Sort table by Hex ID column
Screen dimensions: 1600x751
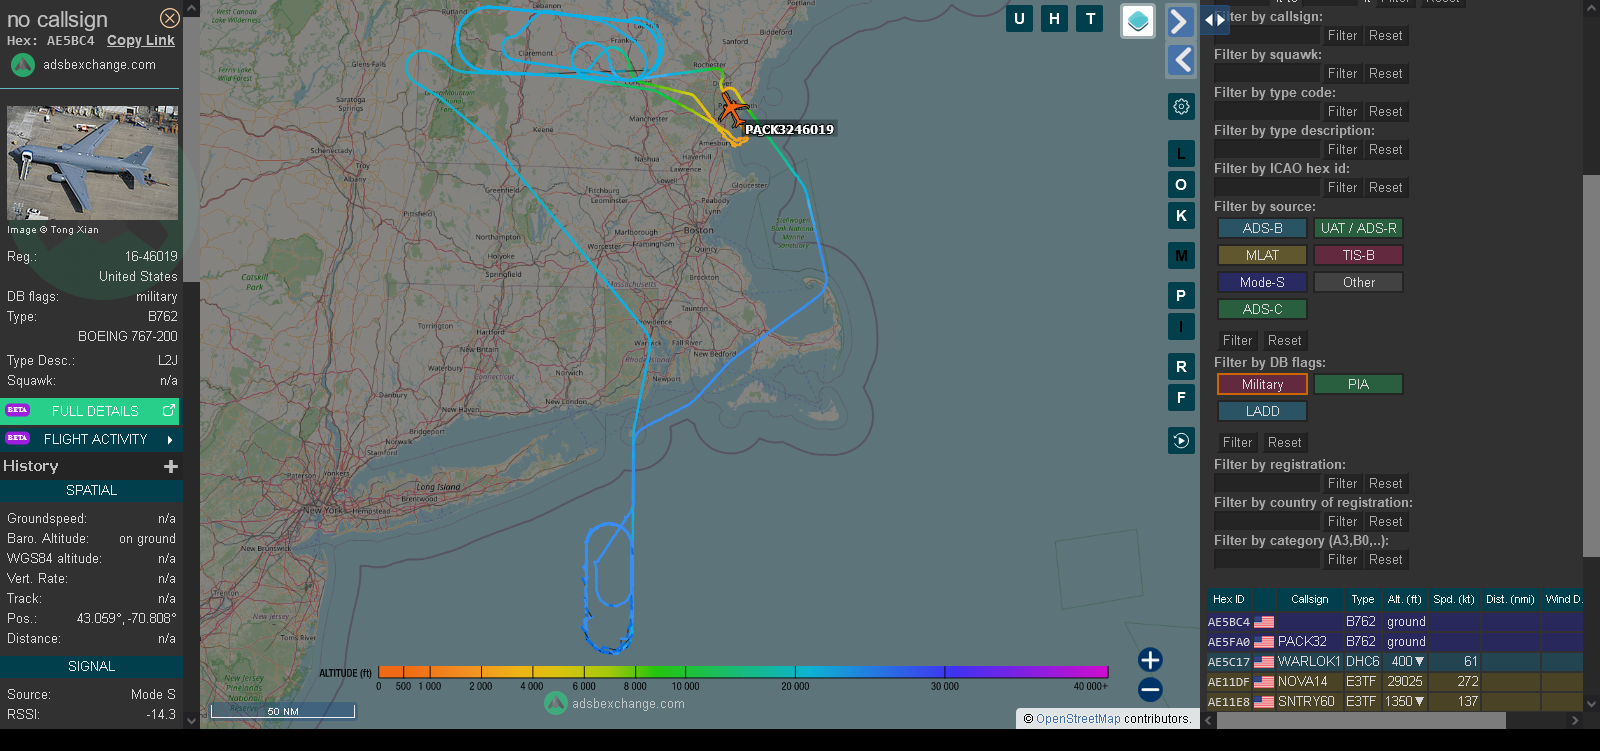1229,600
